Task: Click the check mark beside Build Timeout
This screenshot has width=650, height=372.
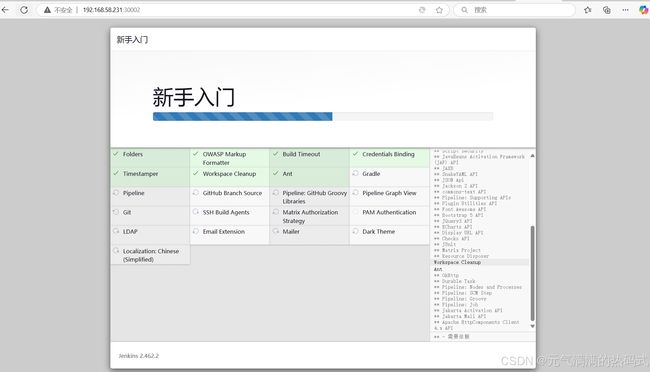Action: pyautogui.click(x=275, y=154)
